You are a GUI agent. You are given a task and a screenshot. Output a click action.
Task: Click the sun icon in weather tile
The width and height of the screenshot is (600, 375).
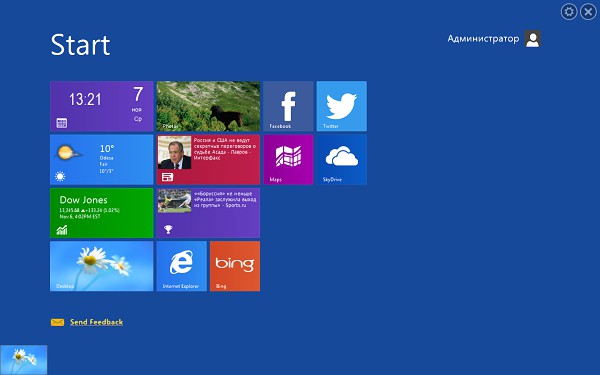click(x=60, y=176)
